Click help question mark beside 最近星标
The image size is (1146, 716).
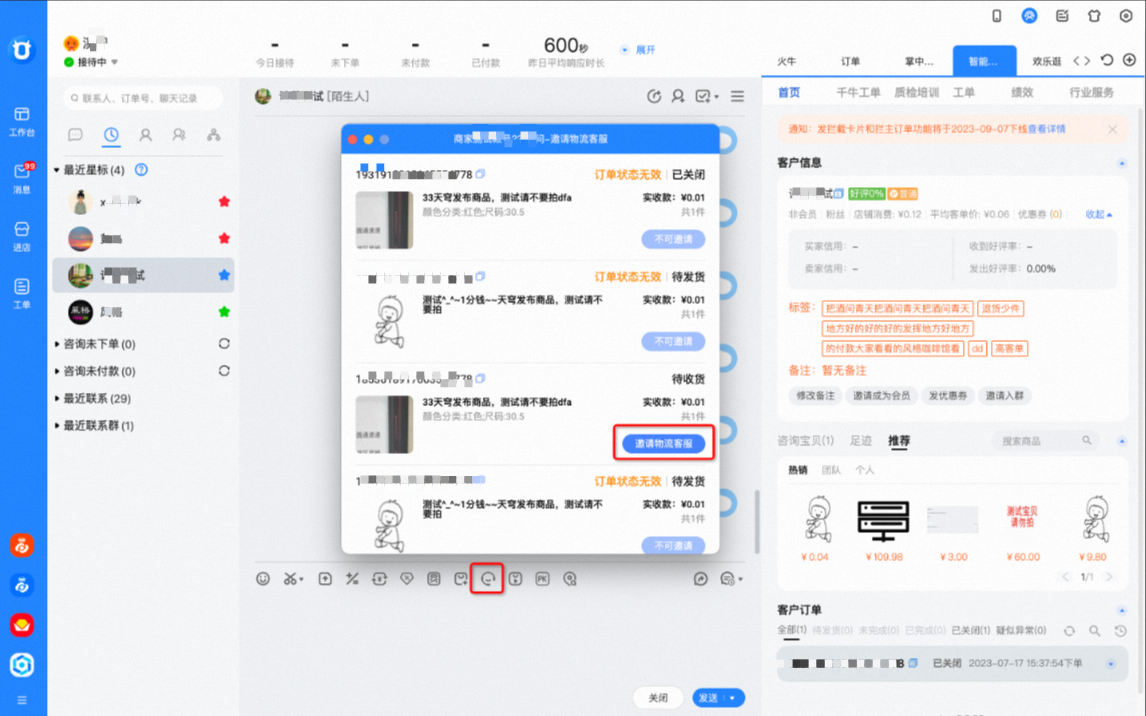coord(141,170)
